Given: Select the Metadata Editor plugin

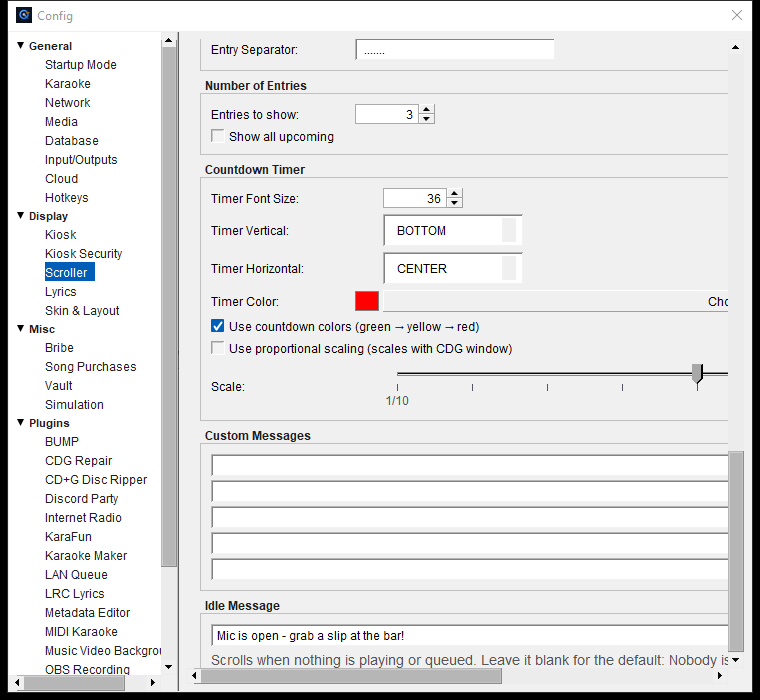Looking at the screenshot, I should (x=87, y=612).
